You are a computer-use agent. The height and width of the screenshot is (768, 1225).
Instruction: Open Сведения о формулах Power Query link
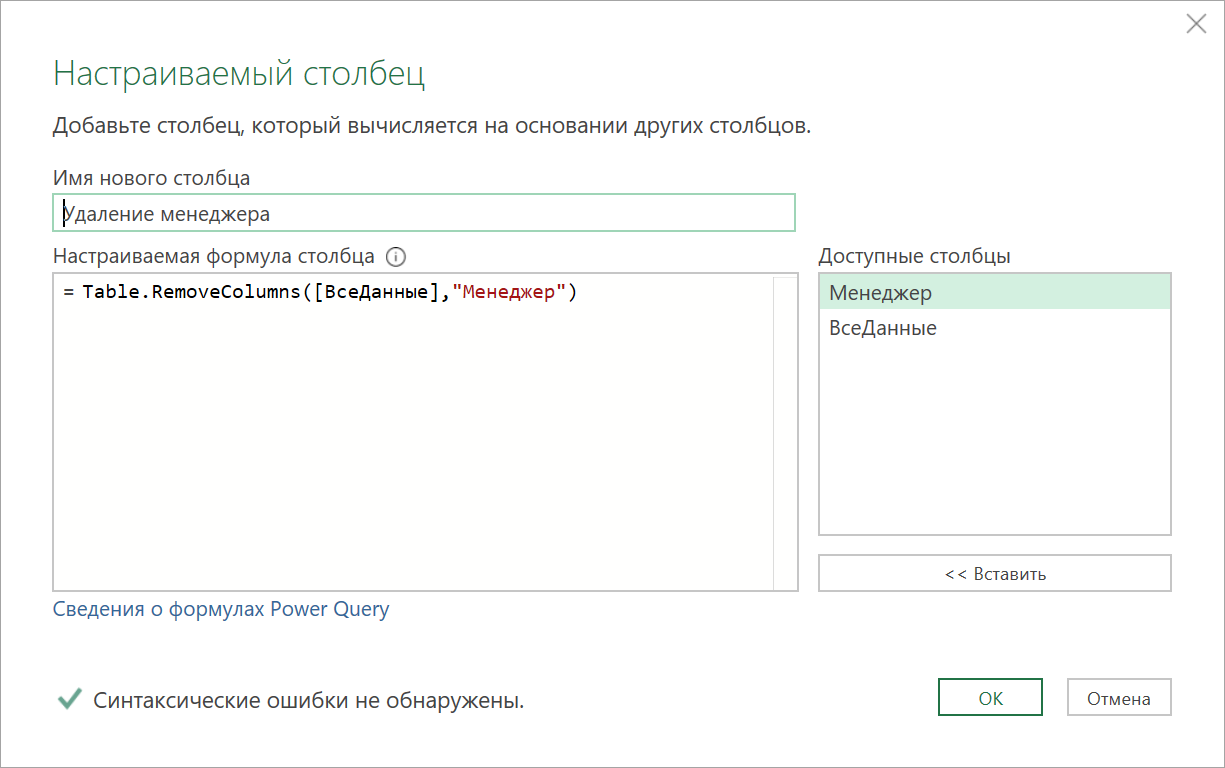[221, 608]
